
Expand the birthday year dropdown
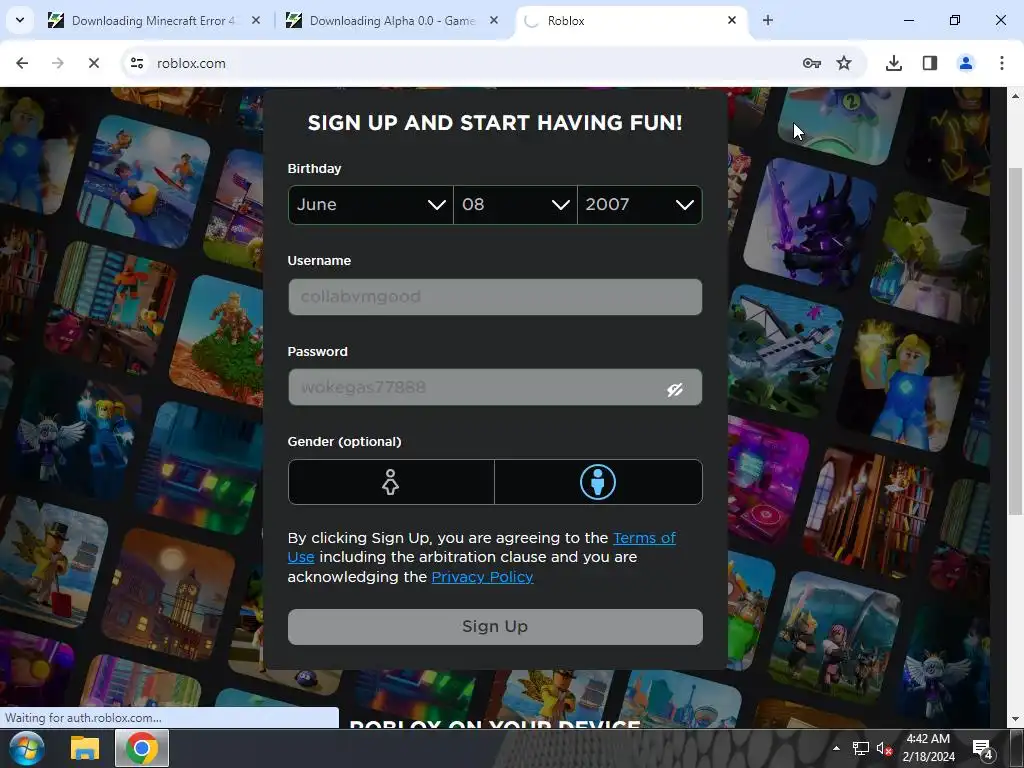tap(640, 205)
